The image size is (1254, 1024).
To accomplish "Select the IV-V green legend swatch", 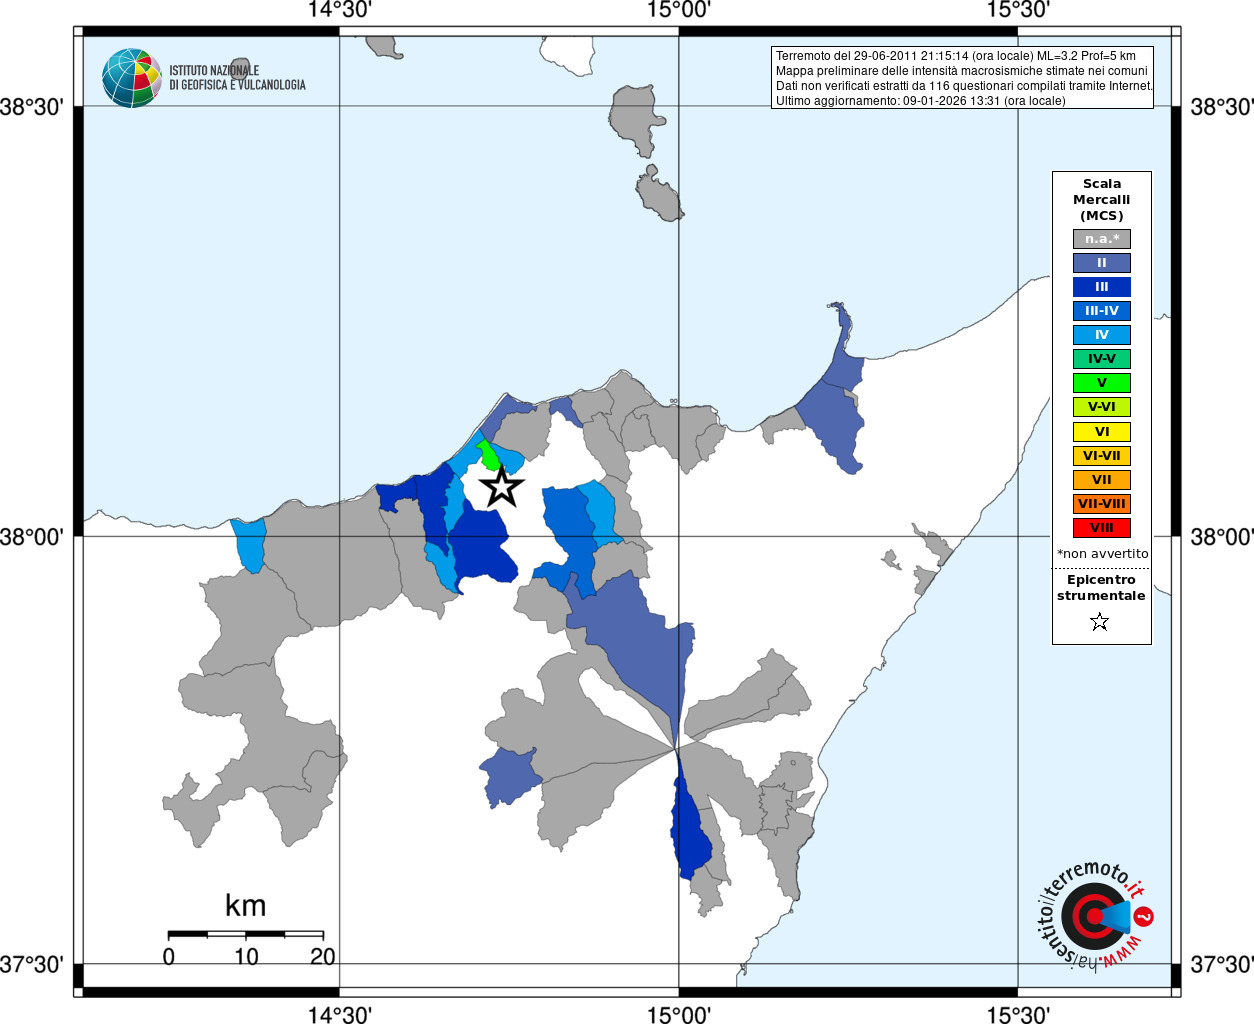I will point(1102,359).
